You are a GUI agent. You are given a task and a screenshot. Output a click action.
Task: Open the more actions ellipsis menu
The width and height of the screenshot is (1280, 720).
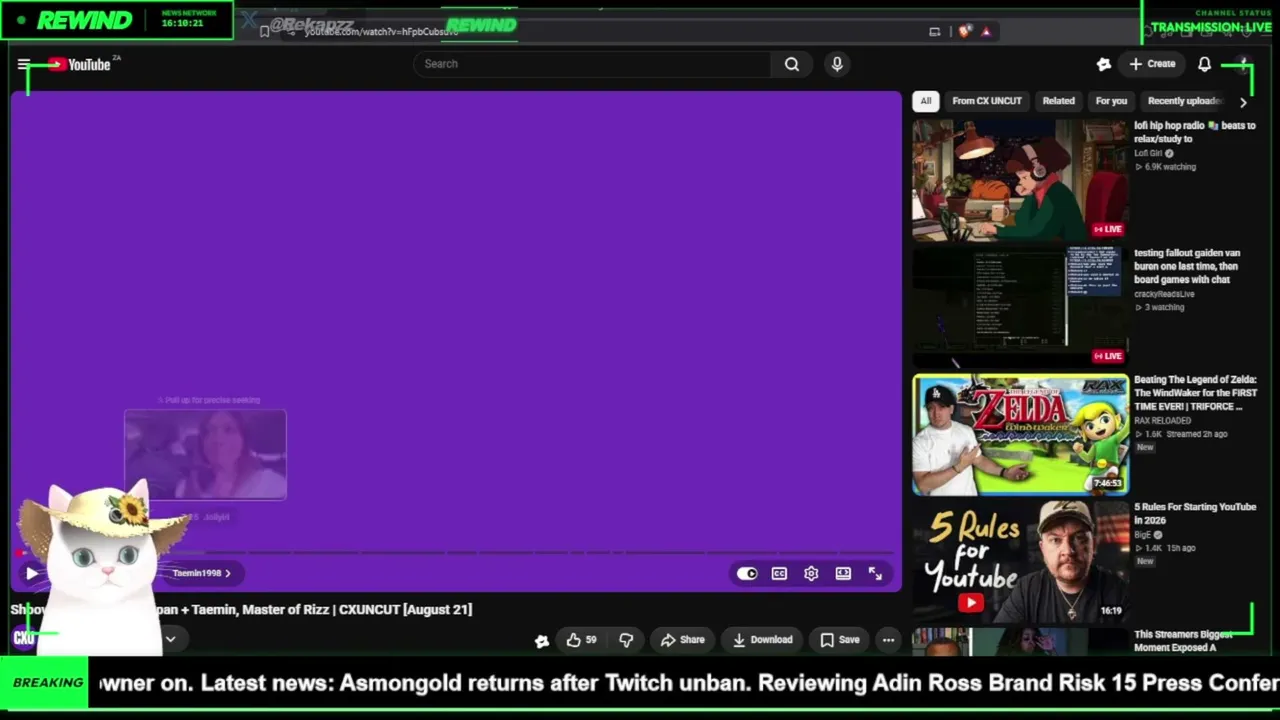click(888, 640)
